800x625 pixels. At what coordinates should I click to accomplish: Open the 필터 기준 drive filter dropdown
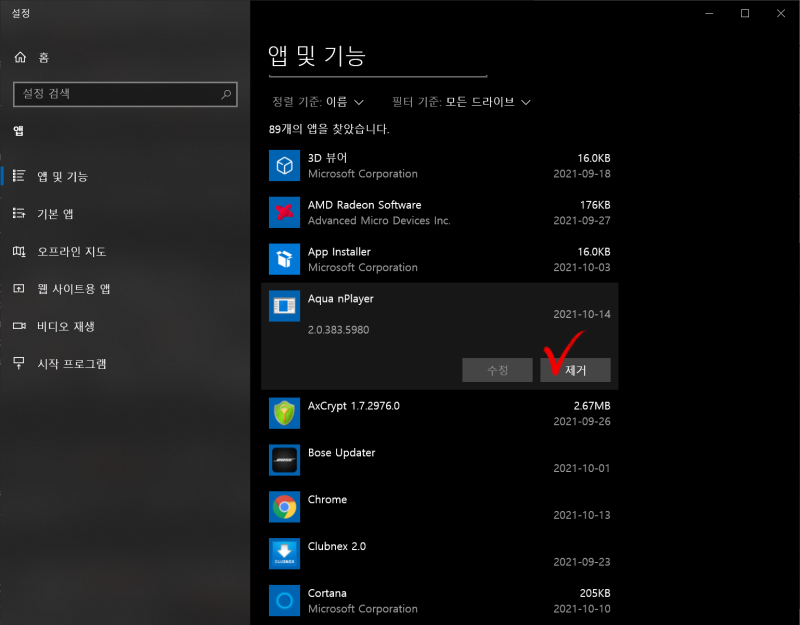click(460, 102)
